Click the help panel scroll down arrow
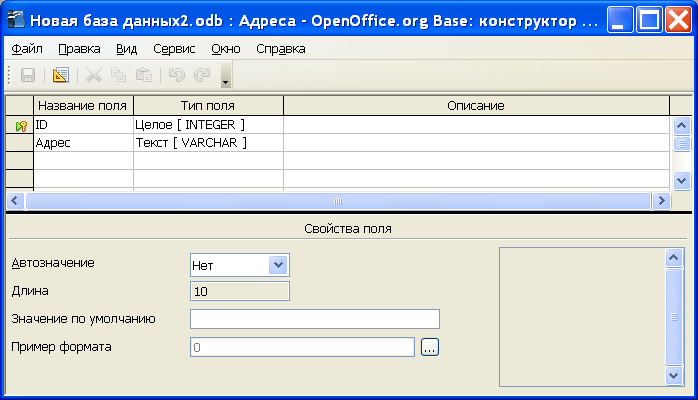This screenshot has width=698, height=400. pos(674,376)
